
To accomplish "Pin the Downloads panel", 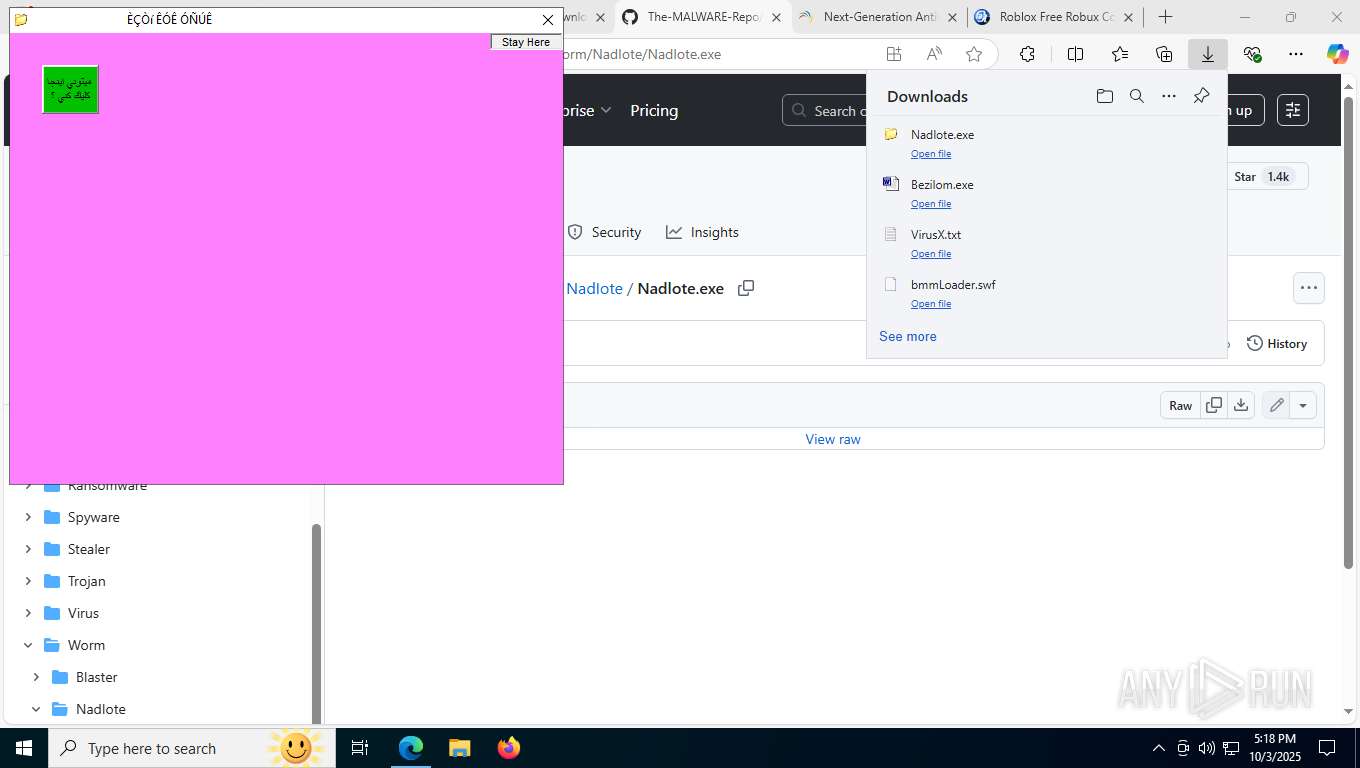I will (1201, 96).
